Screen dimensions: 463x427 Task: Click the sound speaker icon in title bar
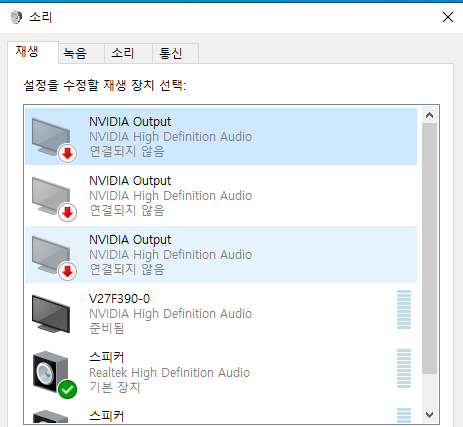click(x=16, y=17)
